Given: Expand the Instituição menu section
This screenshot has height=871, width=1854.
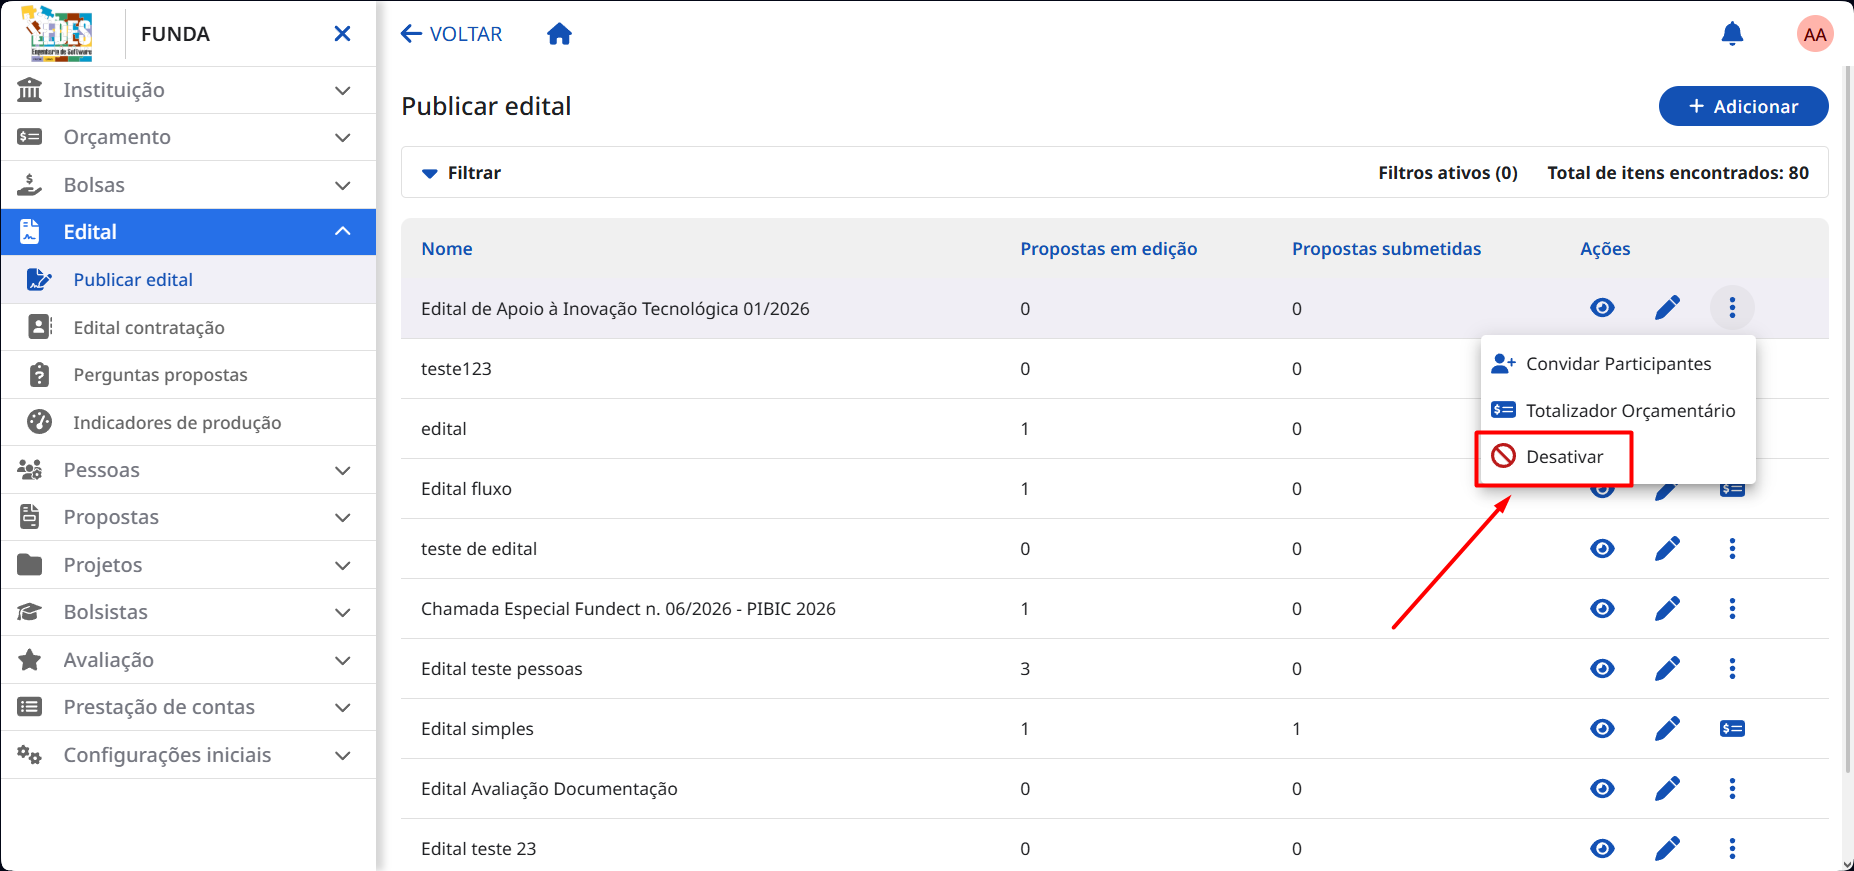Looking at the screenshot, I should pyautogui.click(x=189, y=90).
